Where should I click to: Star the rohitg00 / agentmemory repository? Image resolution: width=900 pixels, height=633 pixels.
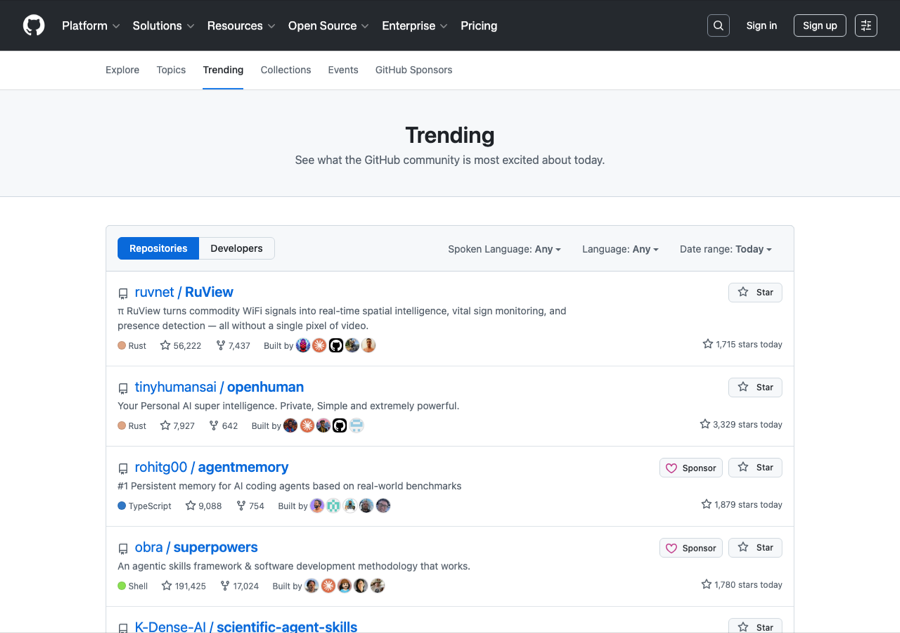tap(755, 468)
